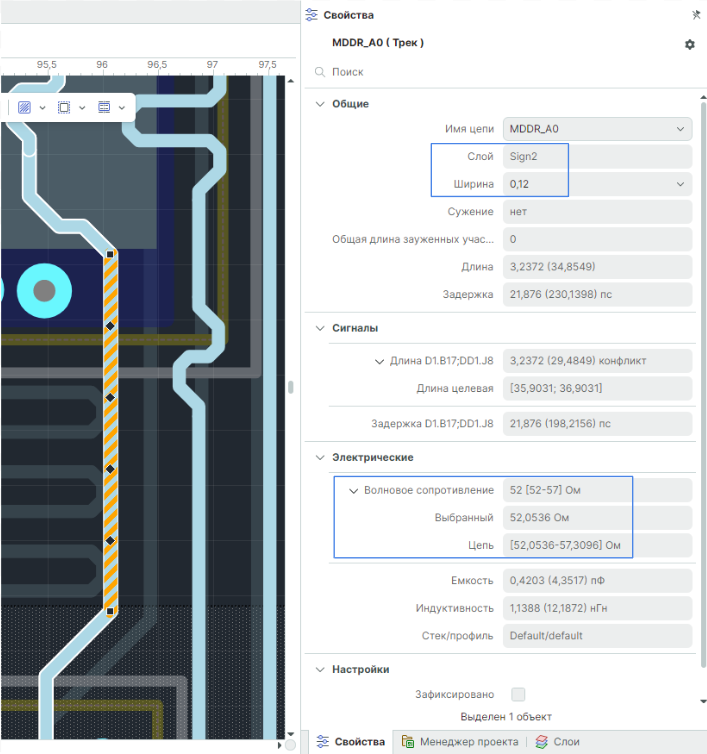Click the Менеджер проекта tab icon

(408, 741)
